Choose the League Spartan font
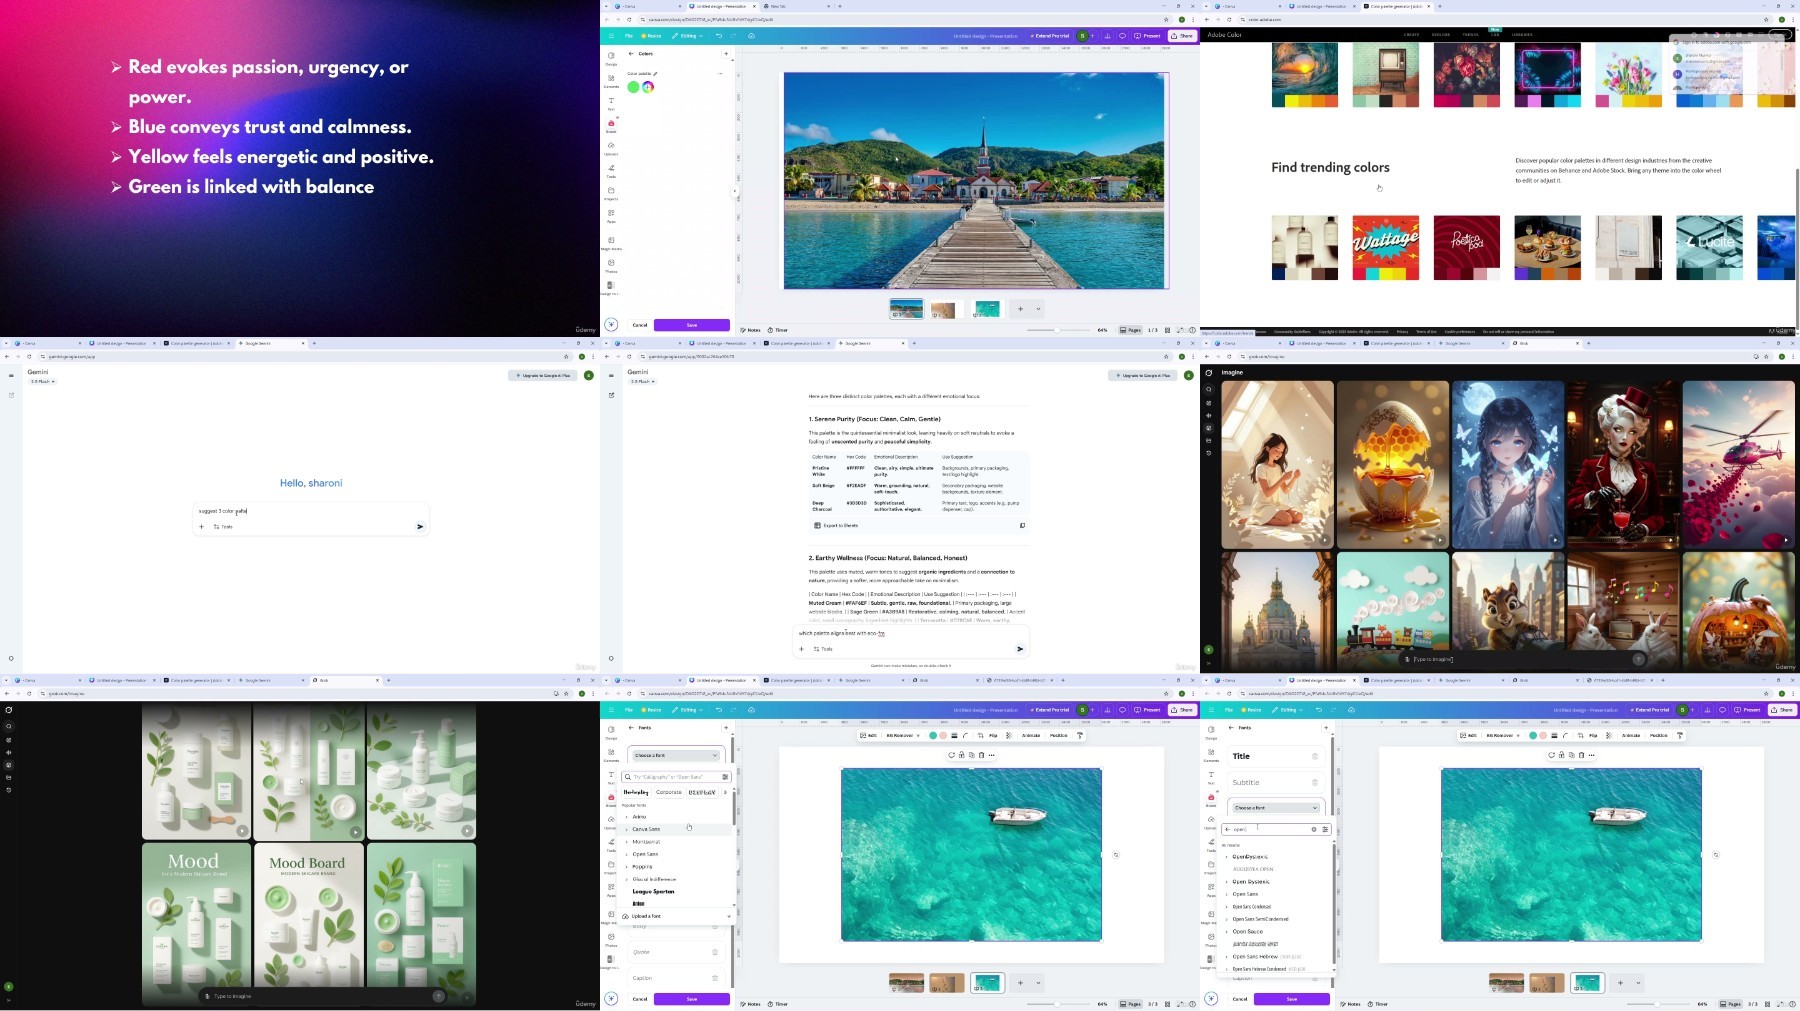Screen dimensions: 1800x1011 click(x=653, y=891)
